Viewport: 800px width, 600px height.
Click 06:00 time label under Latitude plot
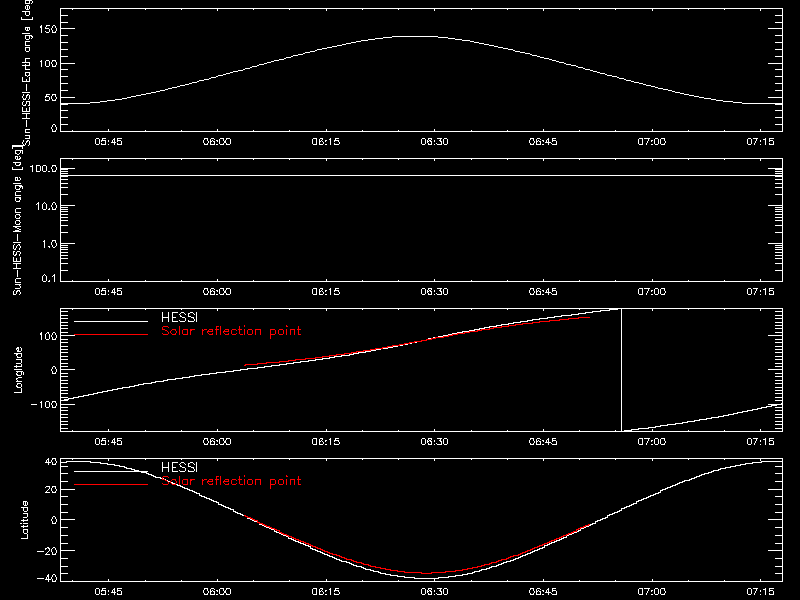[x=217, y=591]
